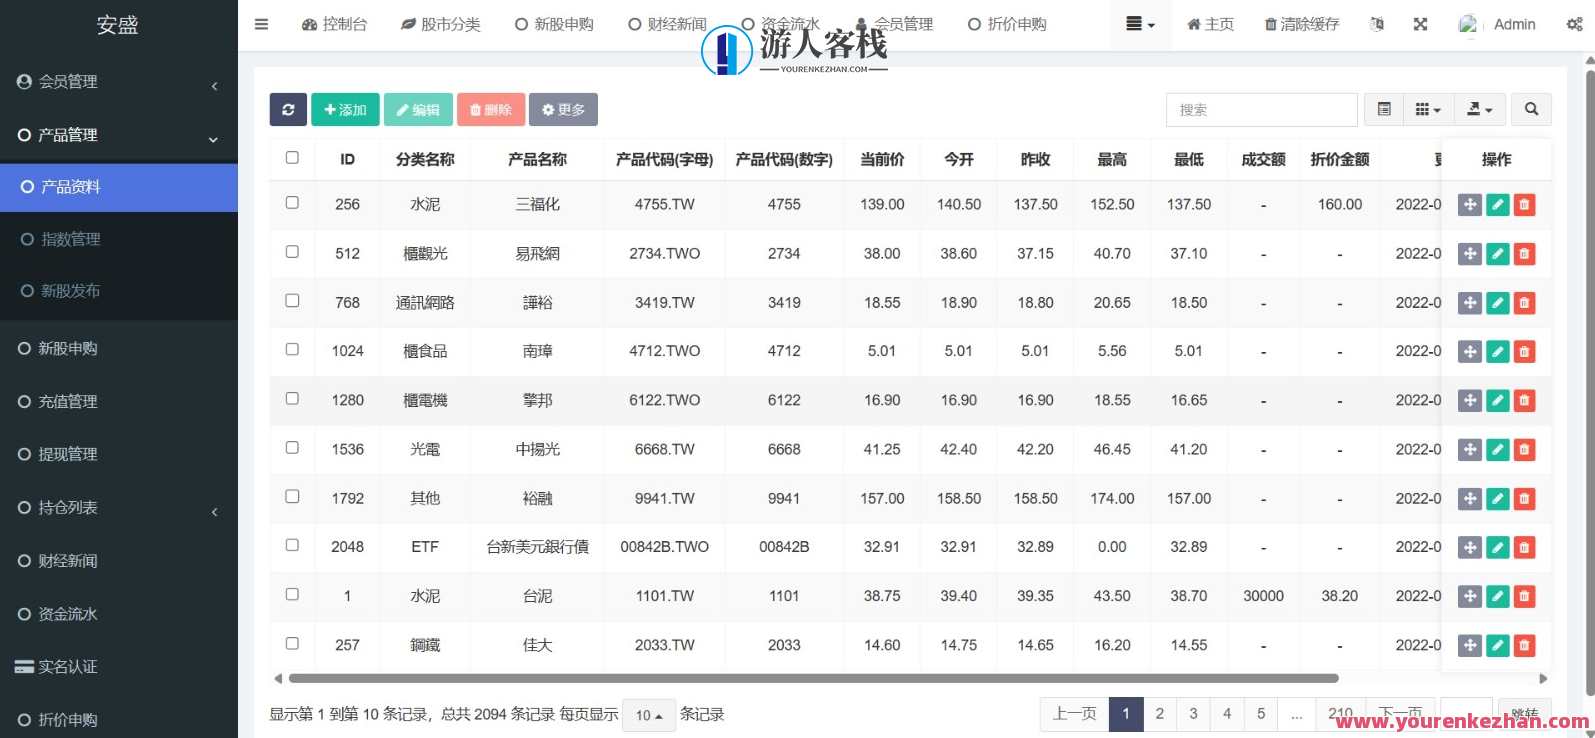The width and height of the screenshot is (1595, 738).
Task: Open the settings gears icon at top right
Action: coord(1574,24)
